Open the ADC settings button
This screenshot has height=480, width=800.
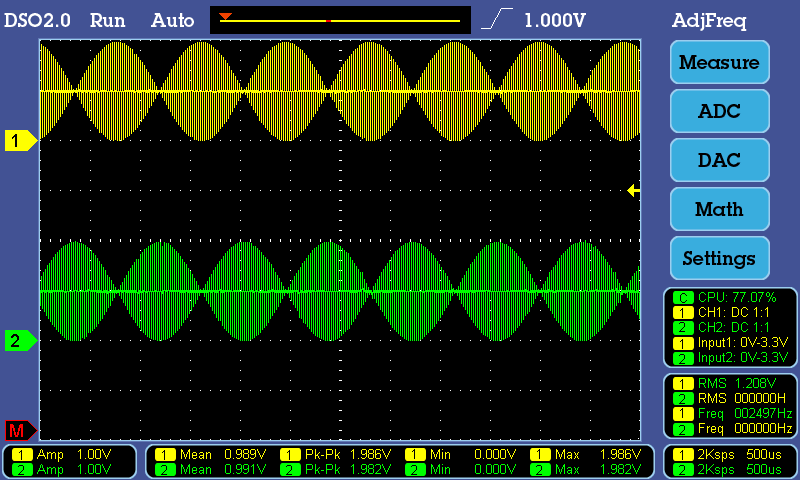[x=719, y=111]
